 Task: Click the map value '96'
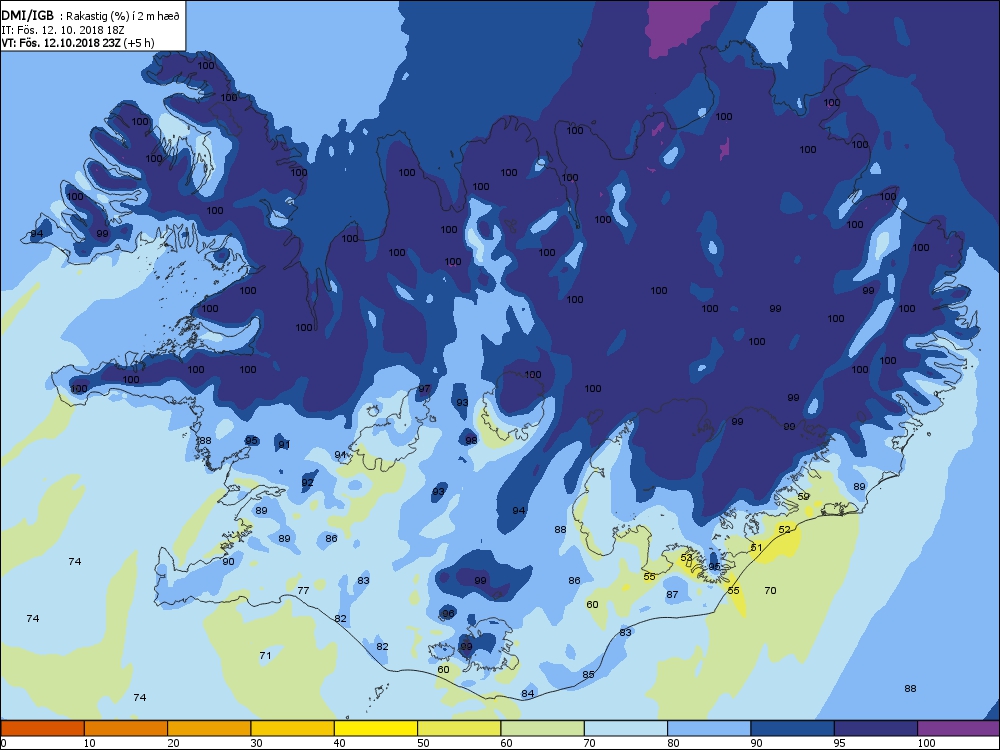coord(448,614)
